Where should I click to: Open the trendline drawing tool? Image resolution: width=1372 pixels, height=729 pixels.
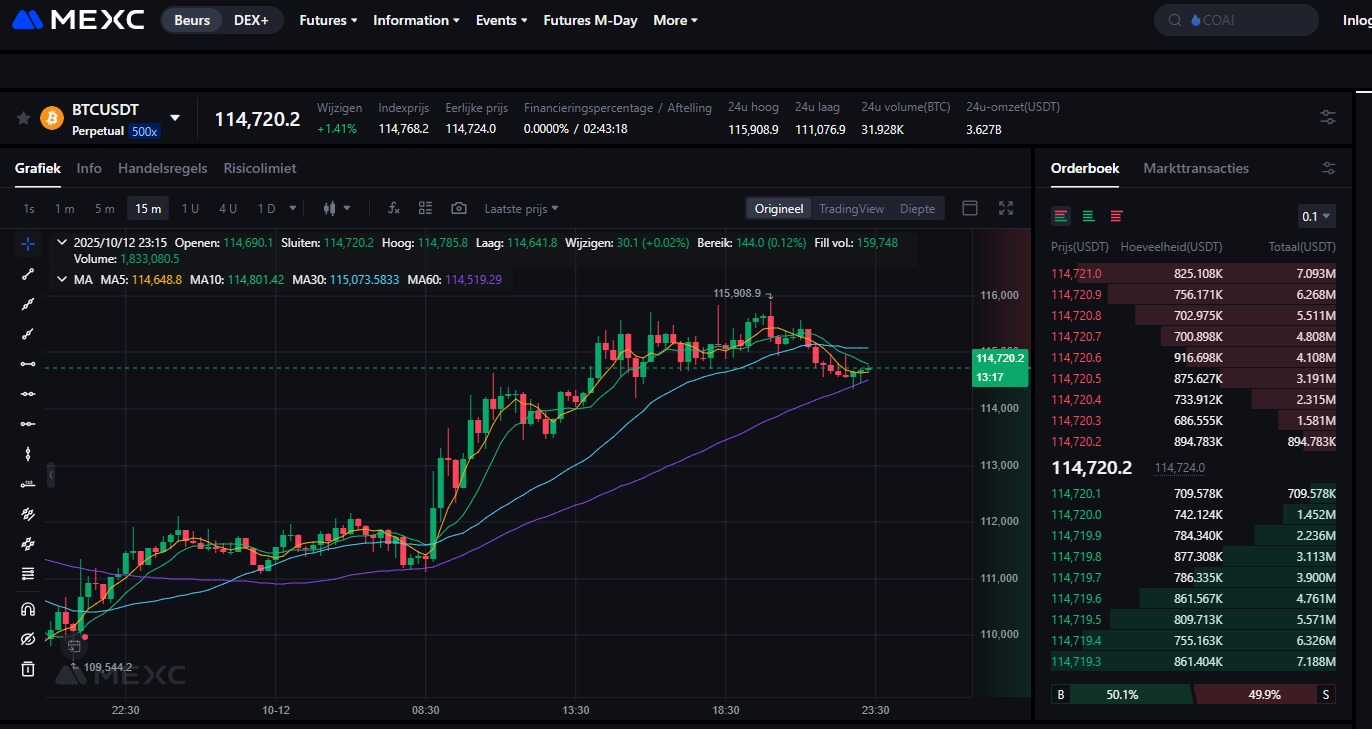[28, 275]
